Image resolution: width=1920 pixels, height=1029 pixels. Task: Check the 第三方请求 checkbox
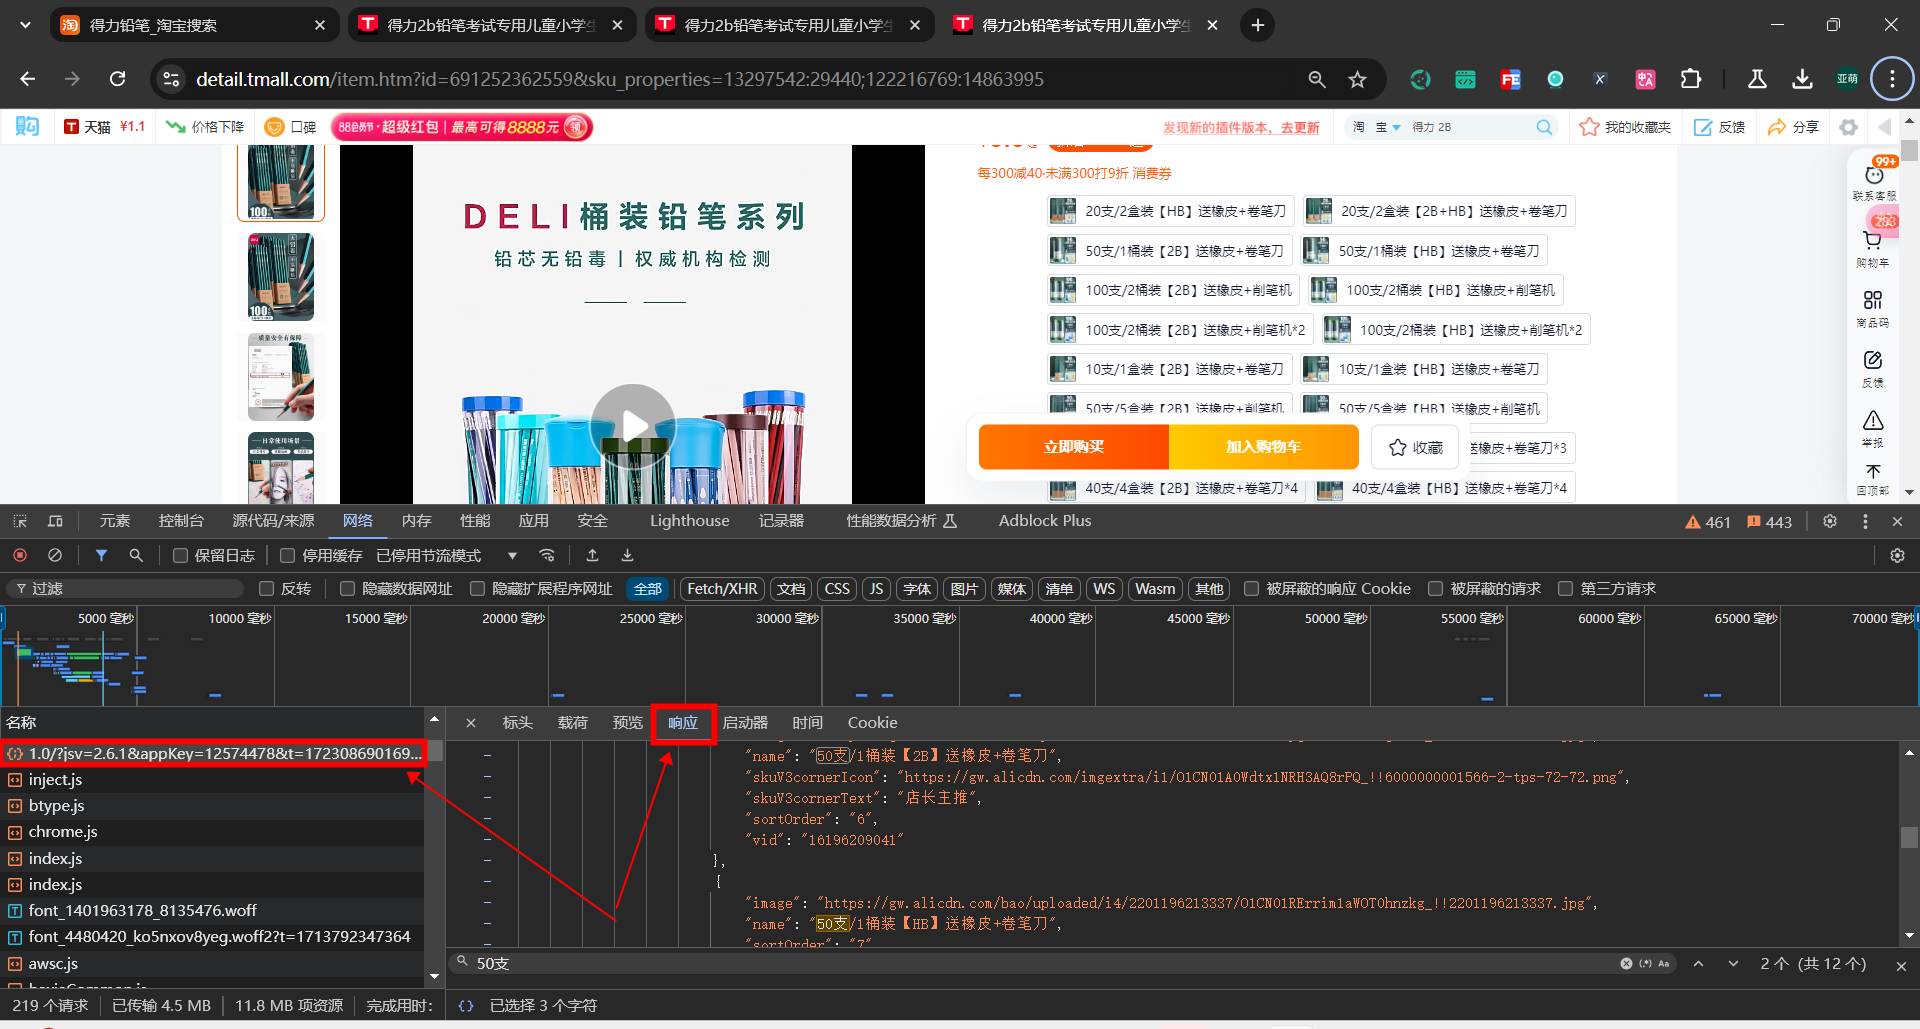[1566, 589]
